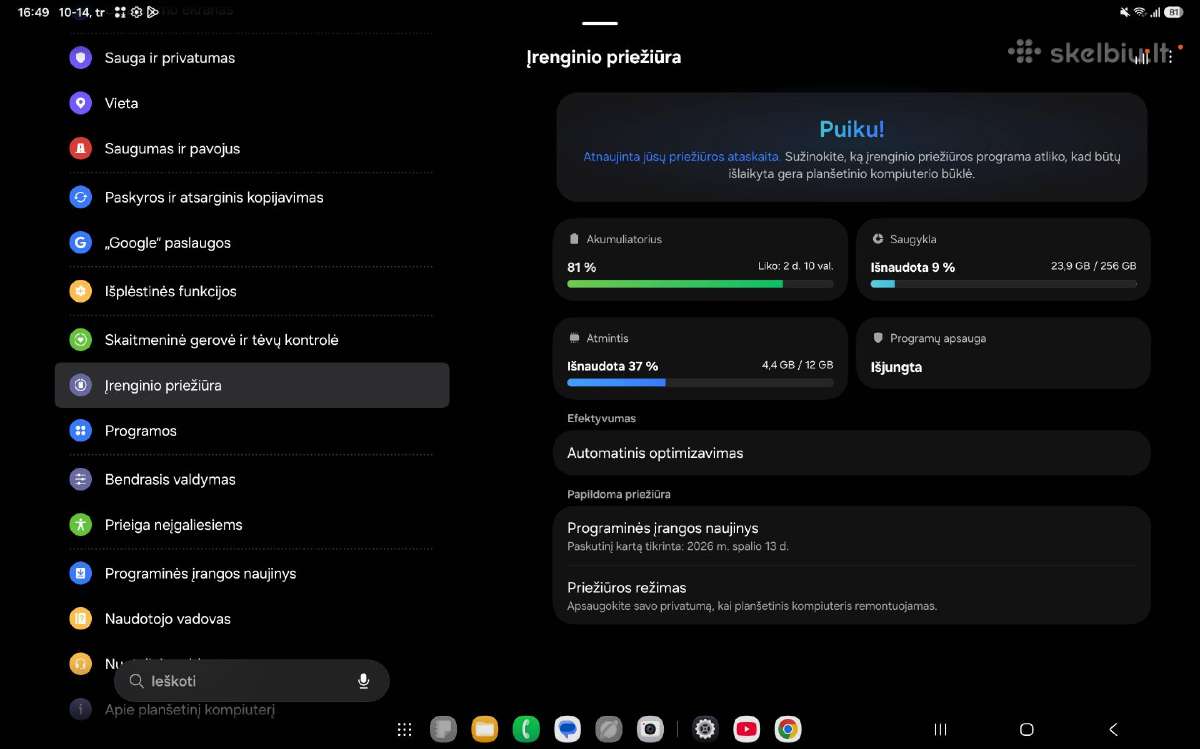The width and height of the screenshot is (1200, 749).
Task: Open Programinės įrangos naujinys under Papildoma priežiūra
Action: pyautogui.click(x=852, y=536)
